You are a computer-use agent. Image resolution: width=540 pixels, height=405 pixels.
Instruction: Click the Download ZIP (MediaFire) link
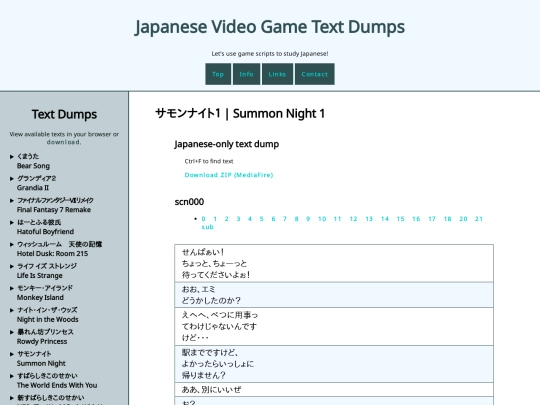coord(229,175)
